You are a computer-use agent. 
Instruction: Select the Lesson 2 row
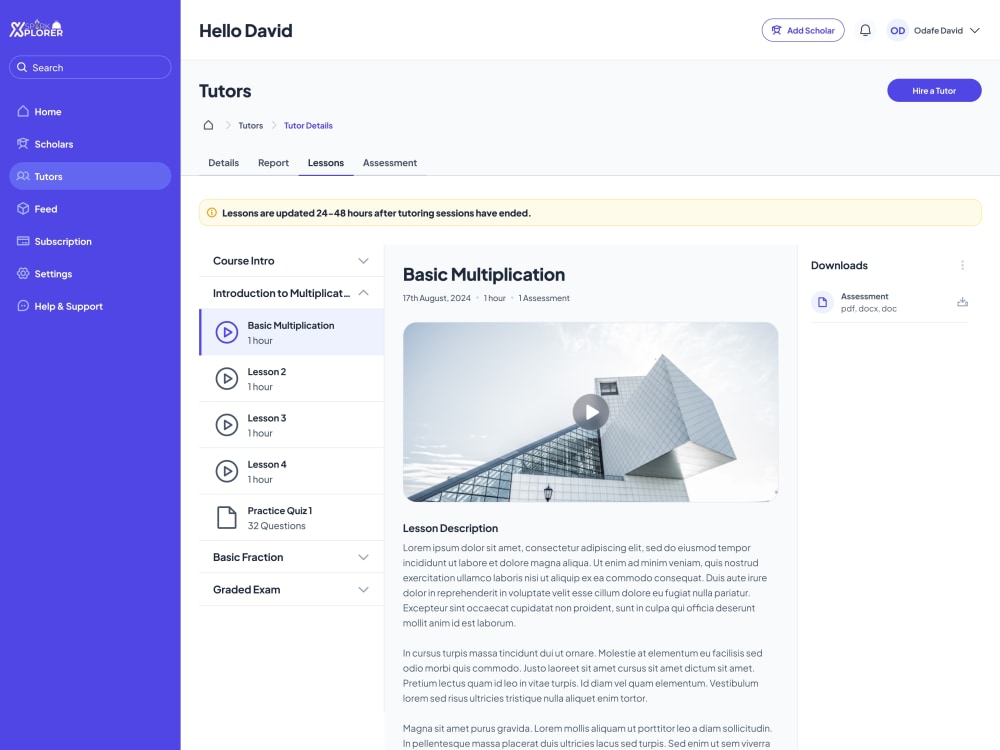pos(291,379)
